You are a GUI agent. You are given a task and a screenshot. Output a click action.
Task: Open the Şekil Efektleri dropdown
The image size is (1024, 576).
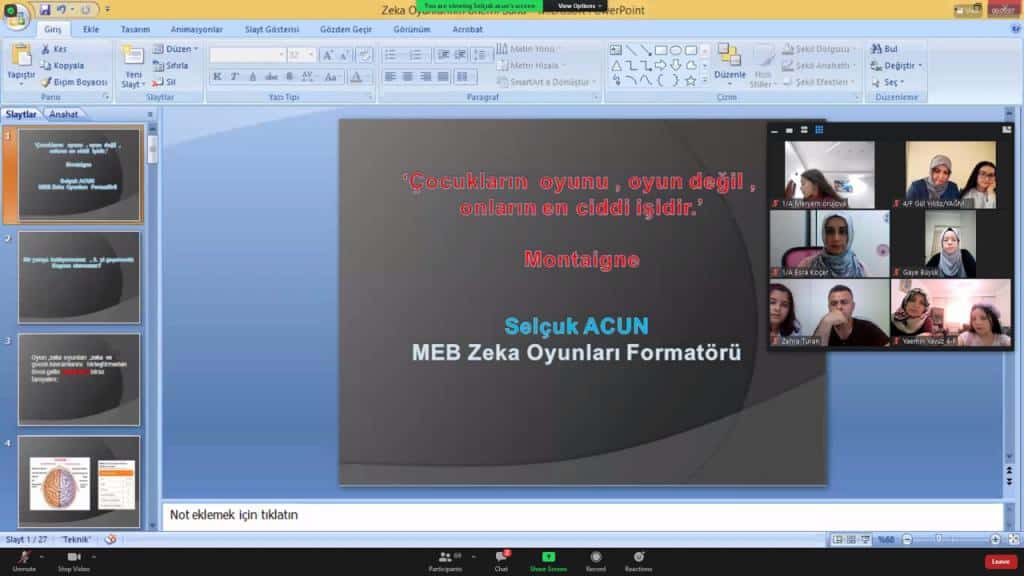[819, 82]
